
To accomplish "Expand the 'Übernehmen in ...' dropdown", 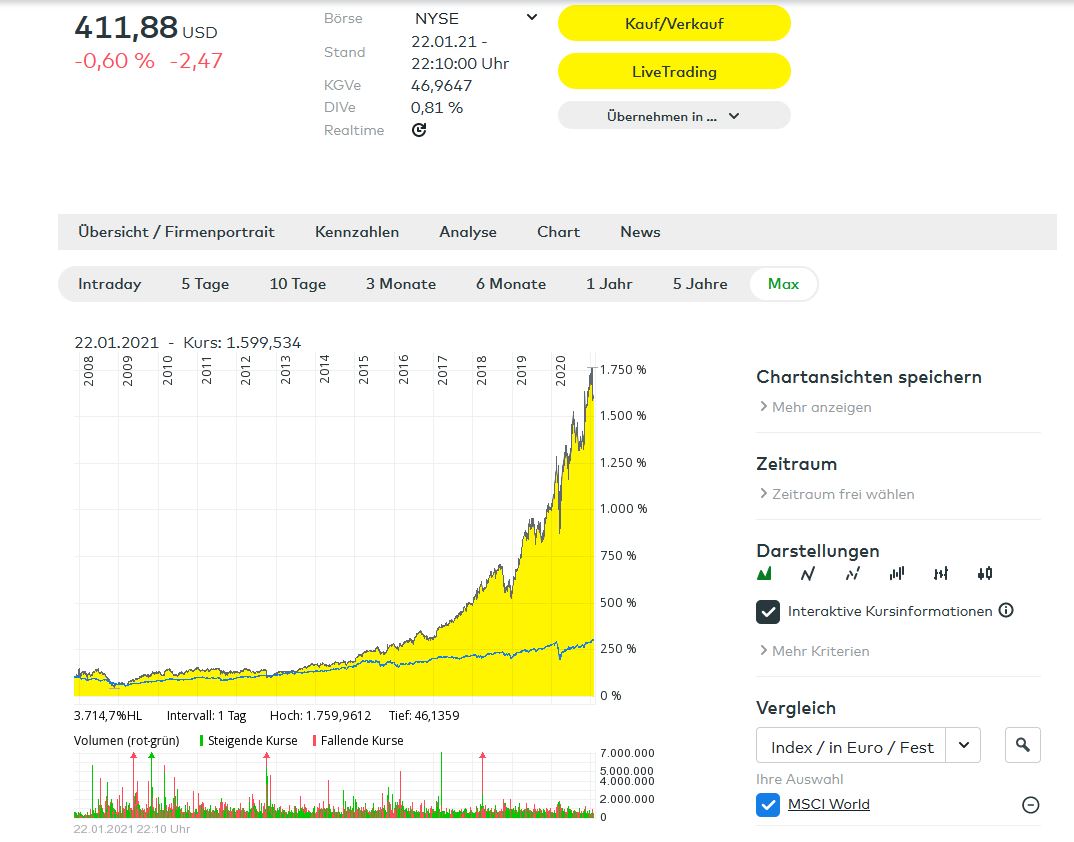I will point(674,116).
